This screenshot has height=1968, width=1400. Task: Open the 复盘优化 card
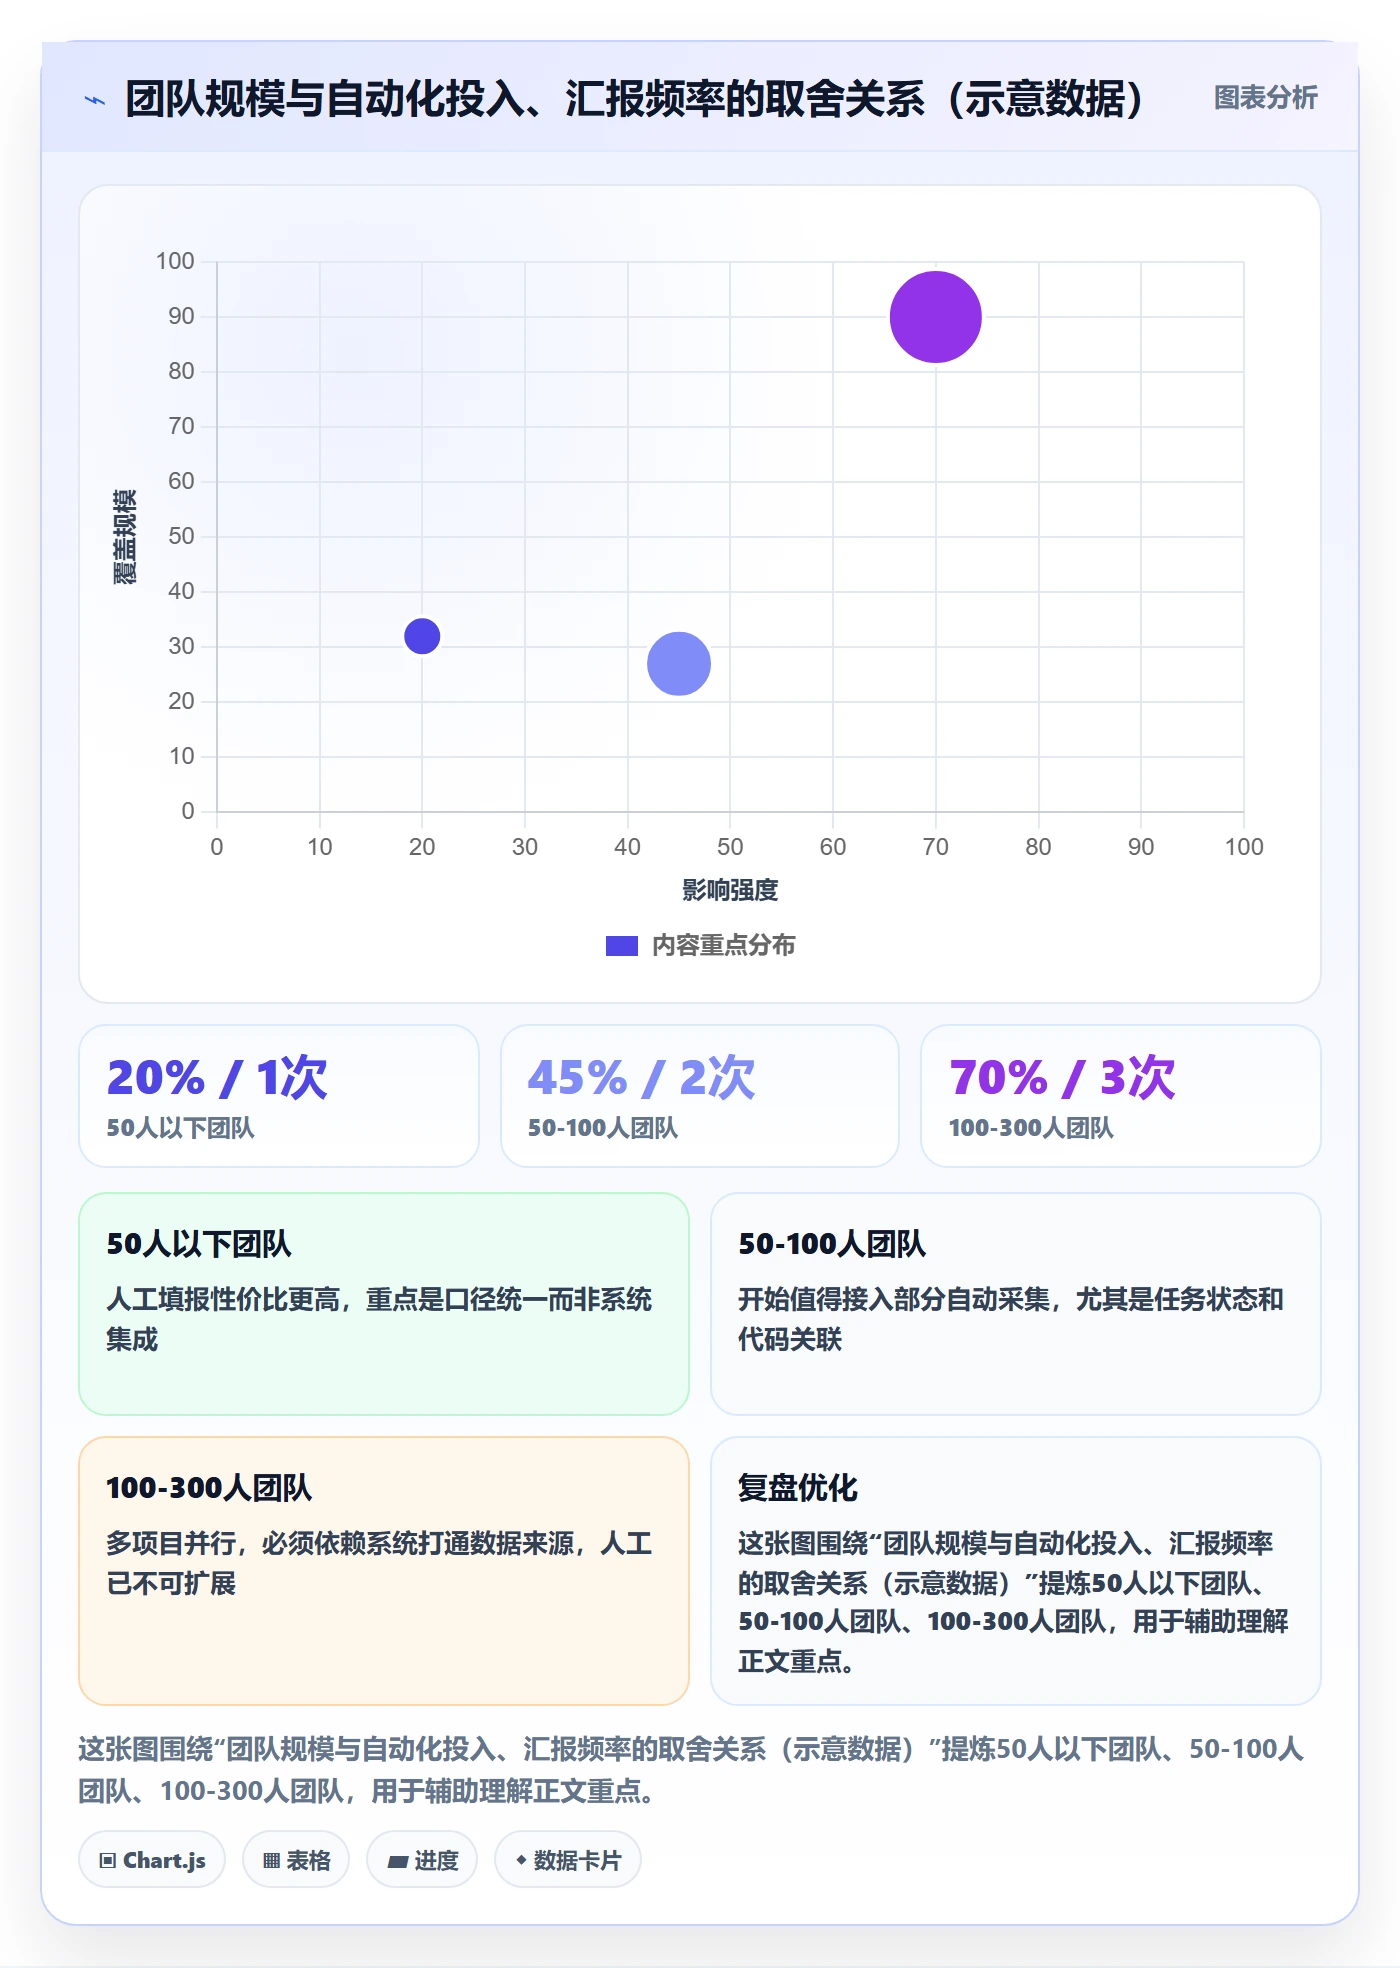[1016, 1571]
